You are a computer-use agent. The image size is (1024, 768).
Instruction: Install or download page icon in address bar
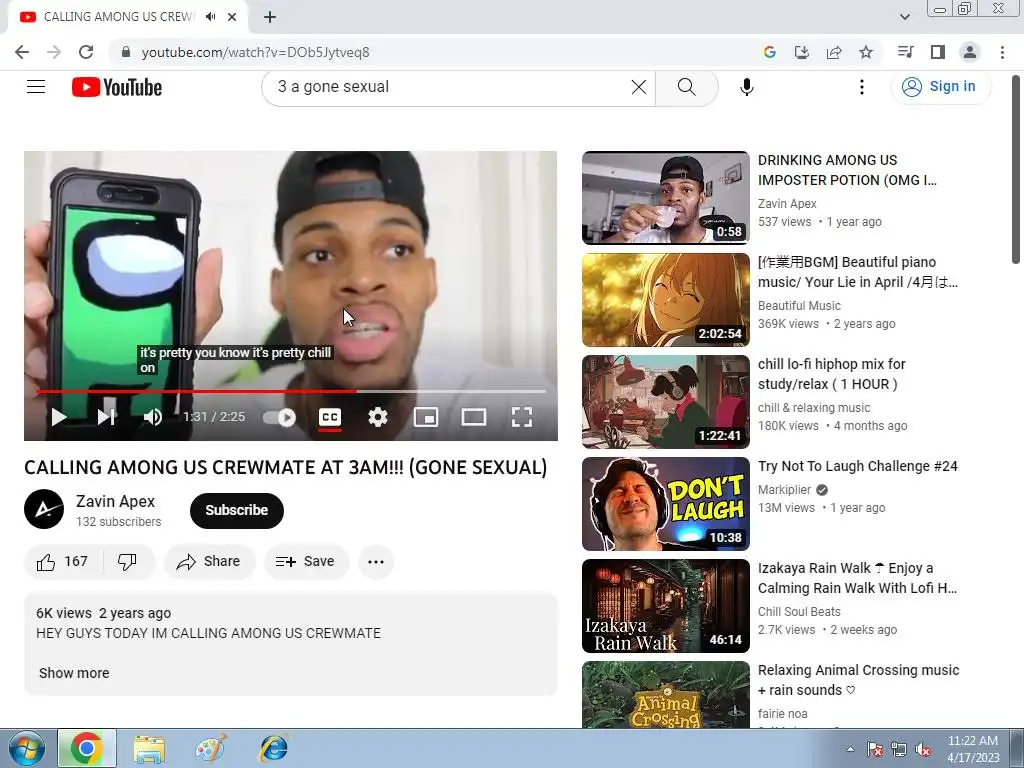[801, 52]
